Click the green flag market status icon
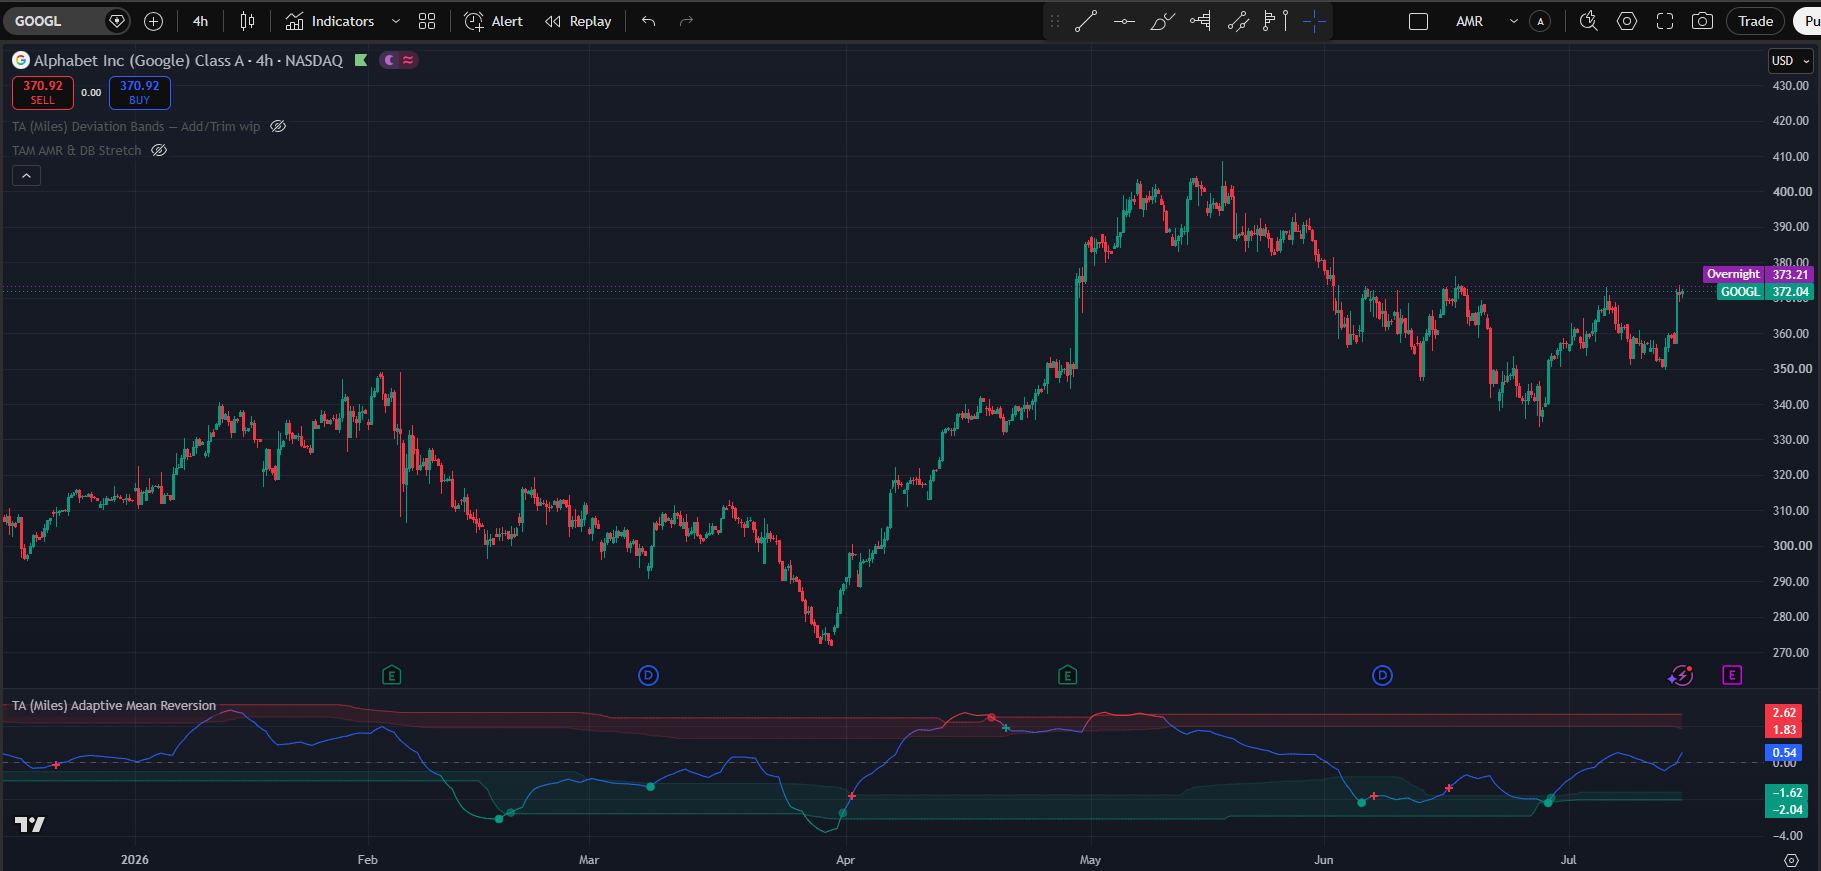The width and height of the screenshot is (1821, 871). (361, 60)
